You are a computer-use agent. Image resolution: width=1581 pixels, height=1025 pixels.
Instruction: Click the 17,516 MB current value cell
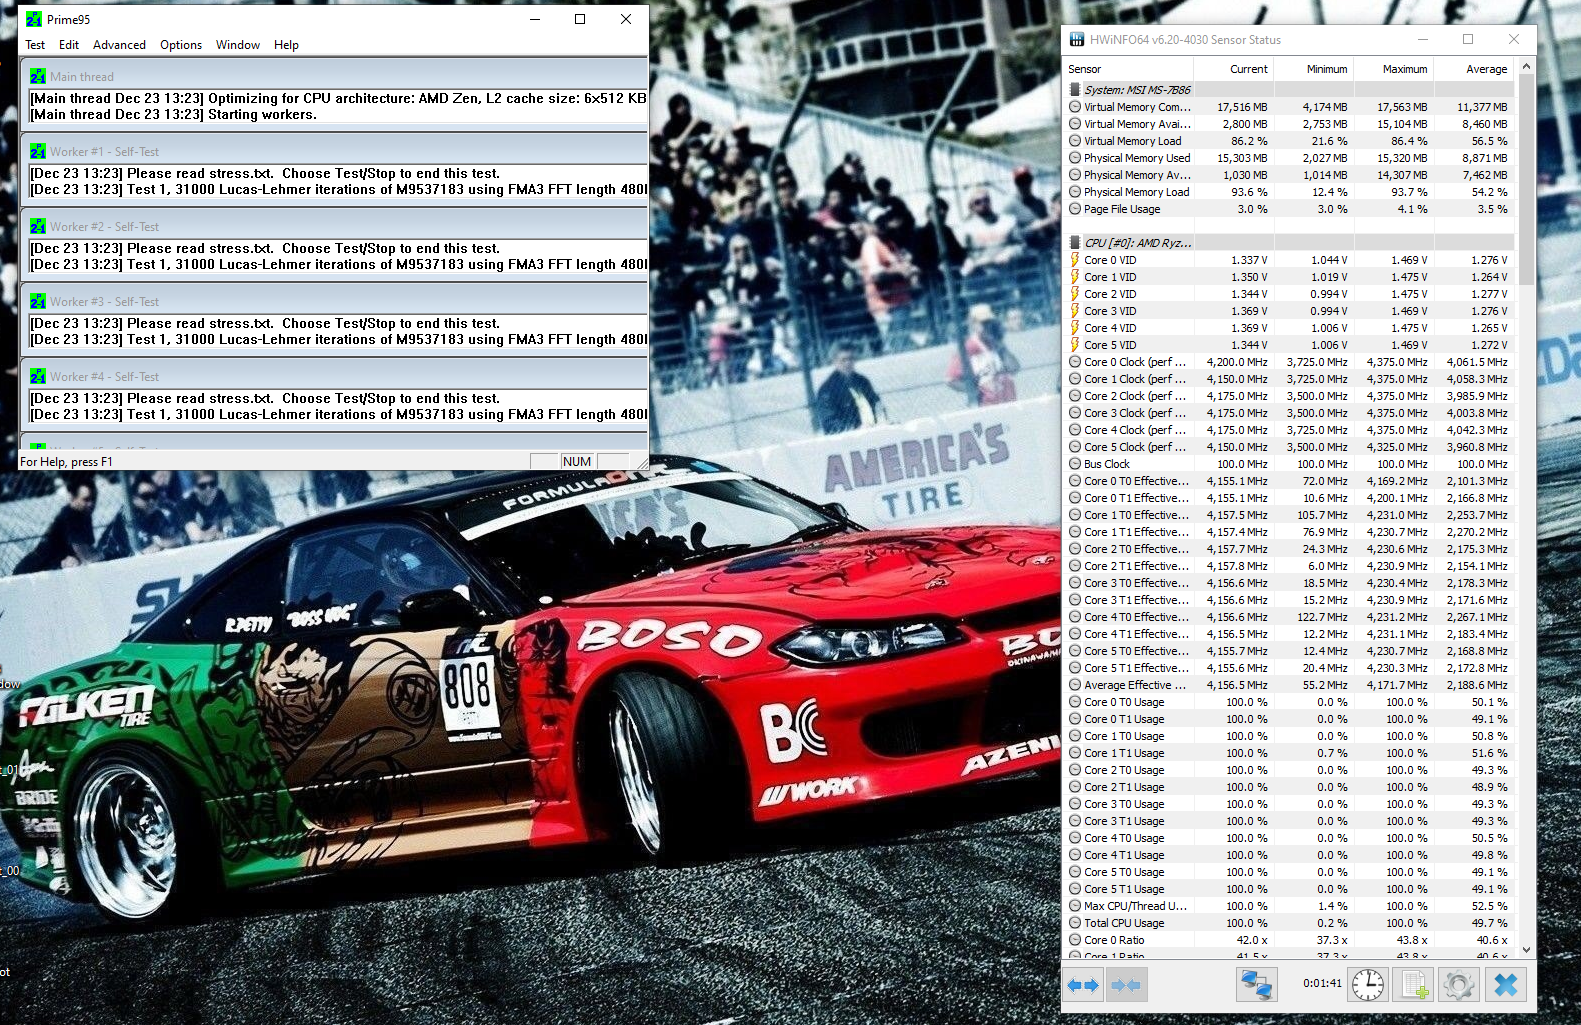(x=1242, y=107)
